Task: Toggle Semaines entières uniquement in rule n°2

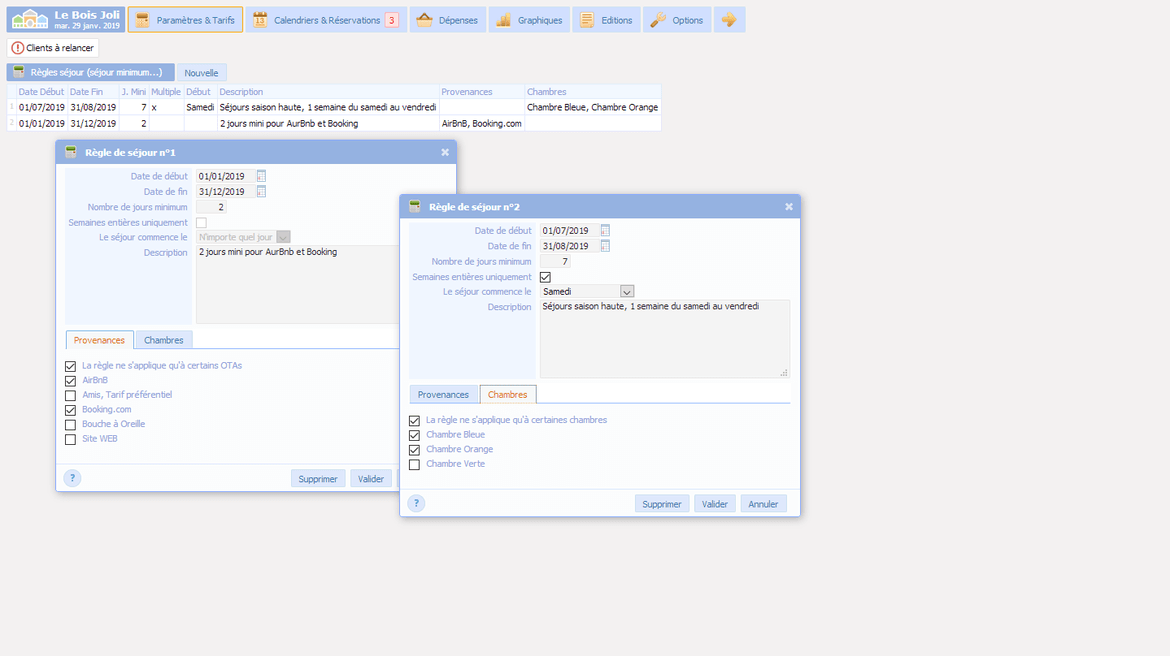Action: pyautogui.click(x=545, y=277)
